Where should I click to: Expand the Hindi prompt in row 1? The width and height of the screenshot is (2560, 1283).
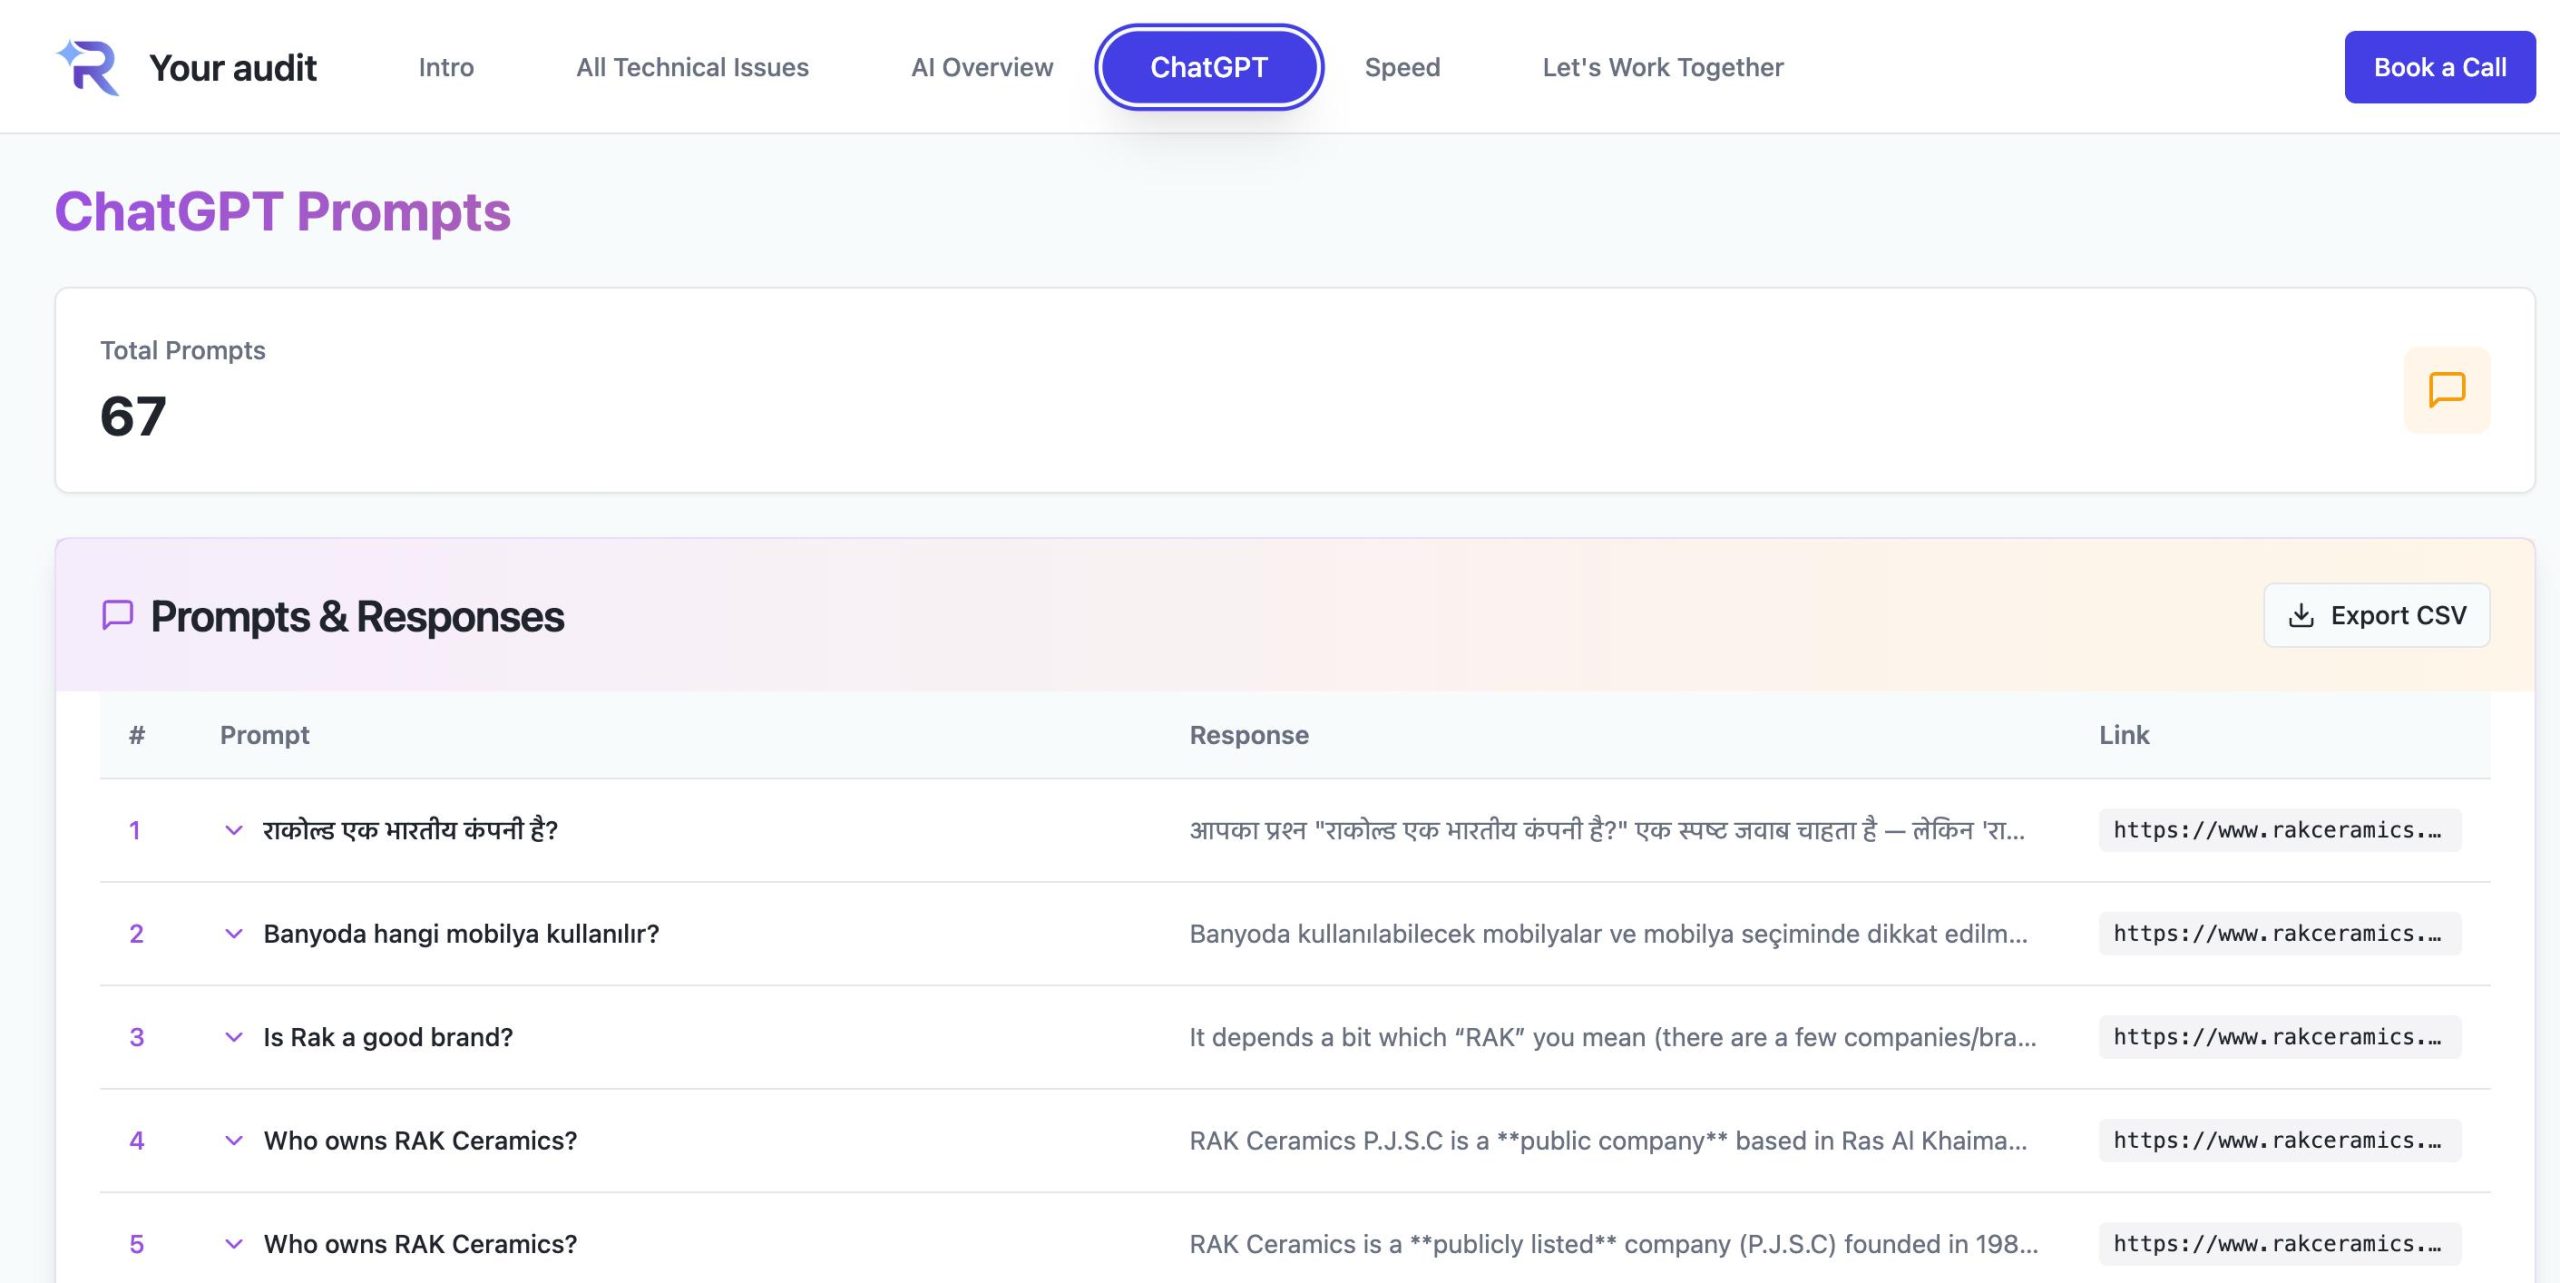click(234, 830)
